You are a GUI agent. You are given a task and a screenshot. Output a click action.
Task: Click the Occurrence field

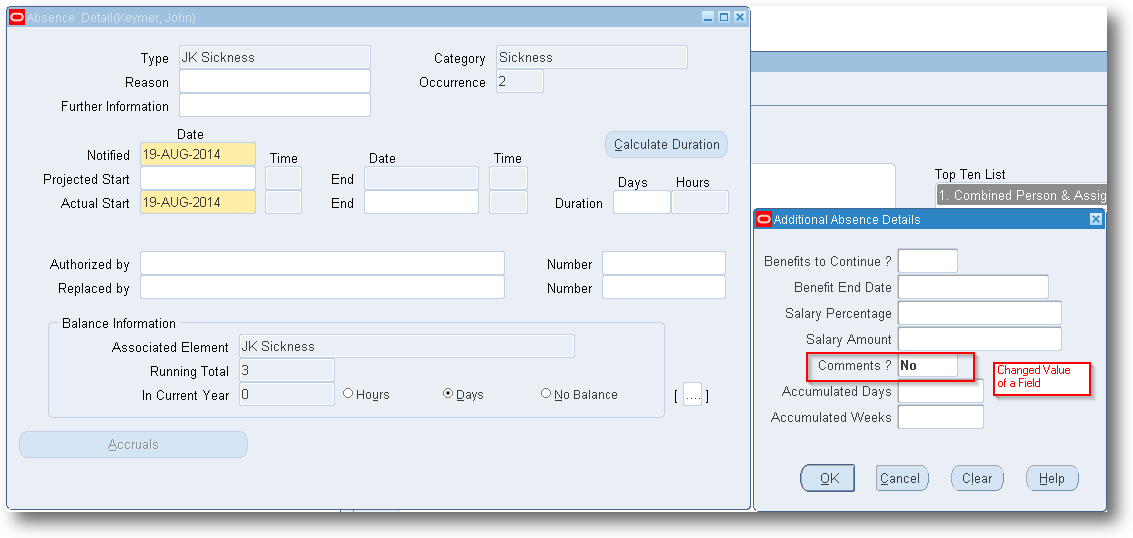pyautogui.click(x=520, y=82)
